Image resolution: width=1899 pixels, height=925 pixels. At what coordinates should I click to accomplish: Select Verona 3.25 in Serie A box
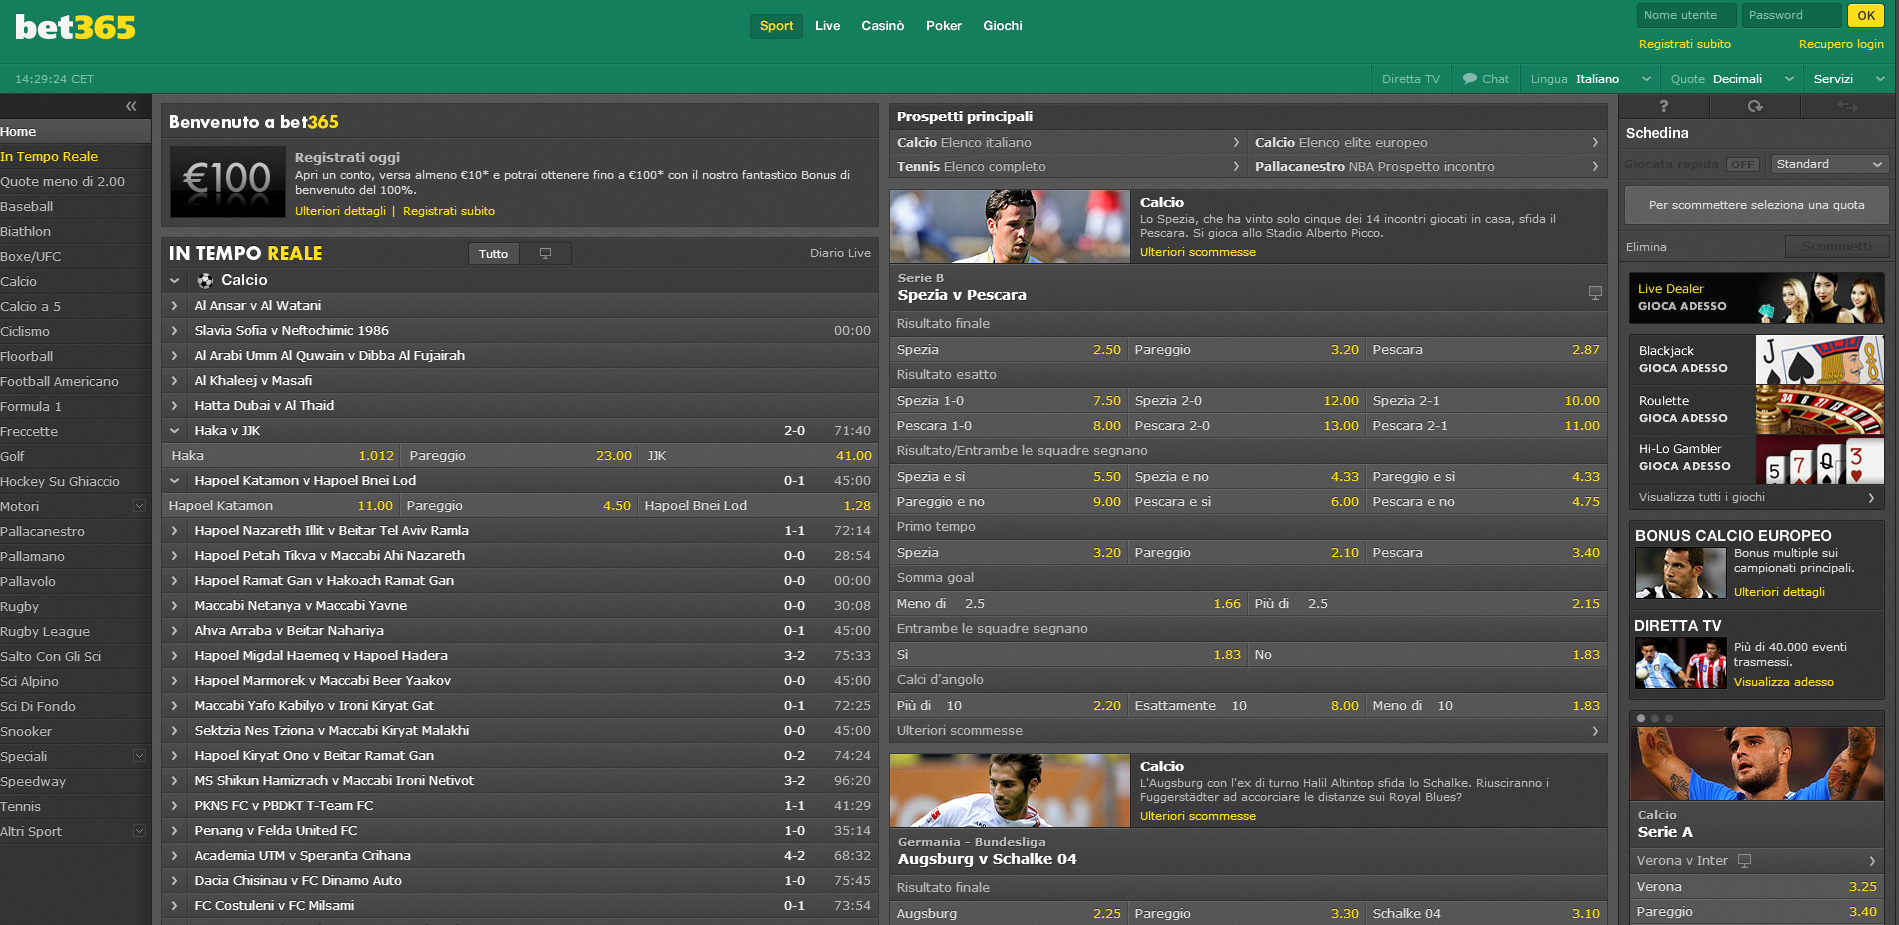point(1757,887)
